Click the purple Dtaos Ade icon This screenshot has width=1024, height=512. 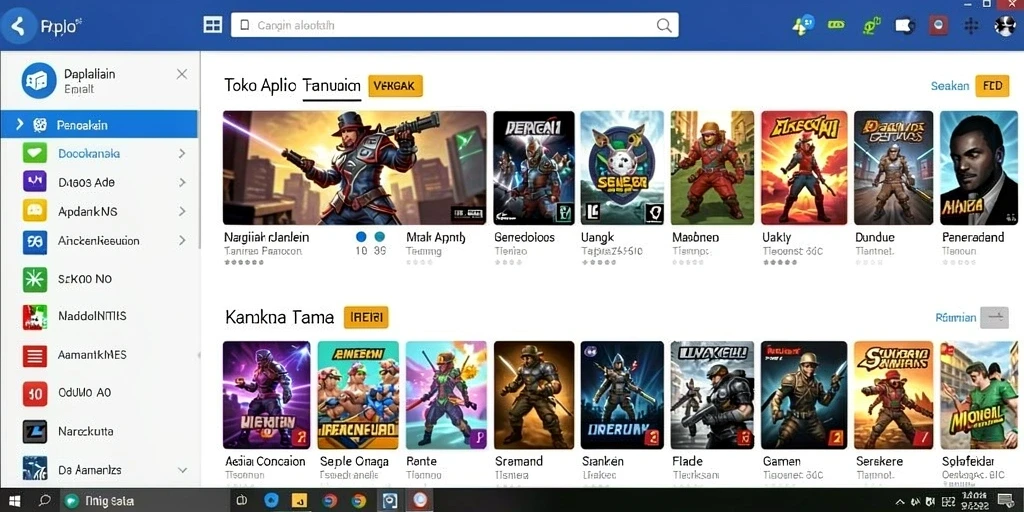[35, 182]
